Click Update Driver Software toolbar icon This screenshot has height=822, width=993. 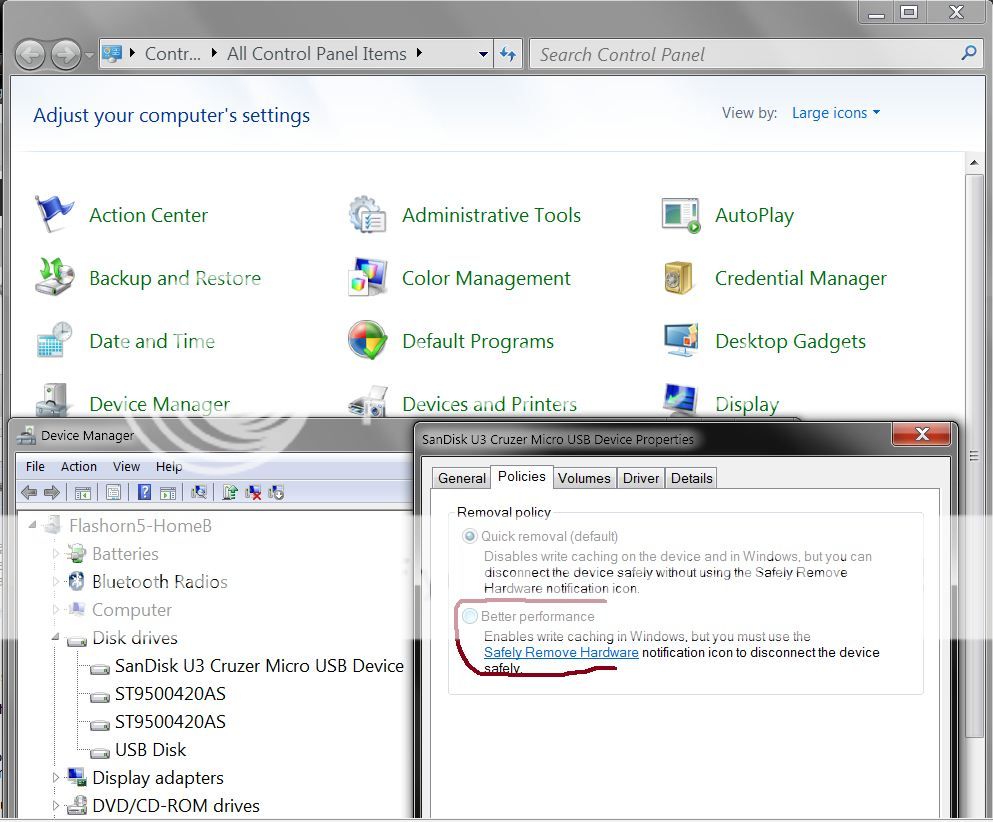pos(230,492)
